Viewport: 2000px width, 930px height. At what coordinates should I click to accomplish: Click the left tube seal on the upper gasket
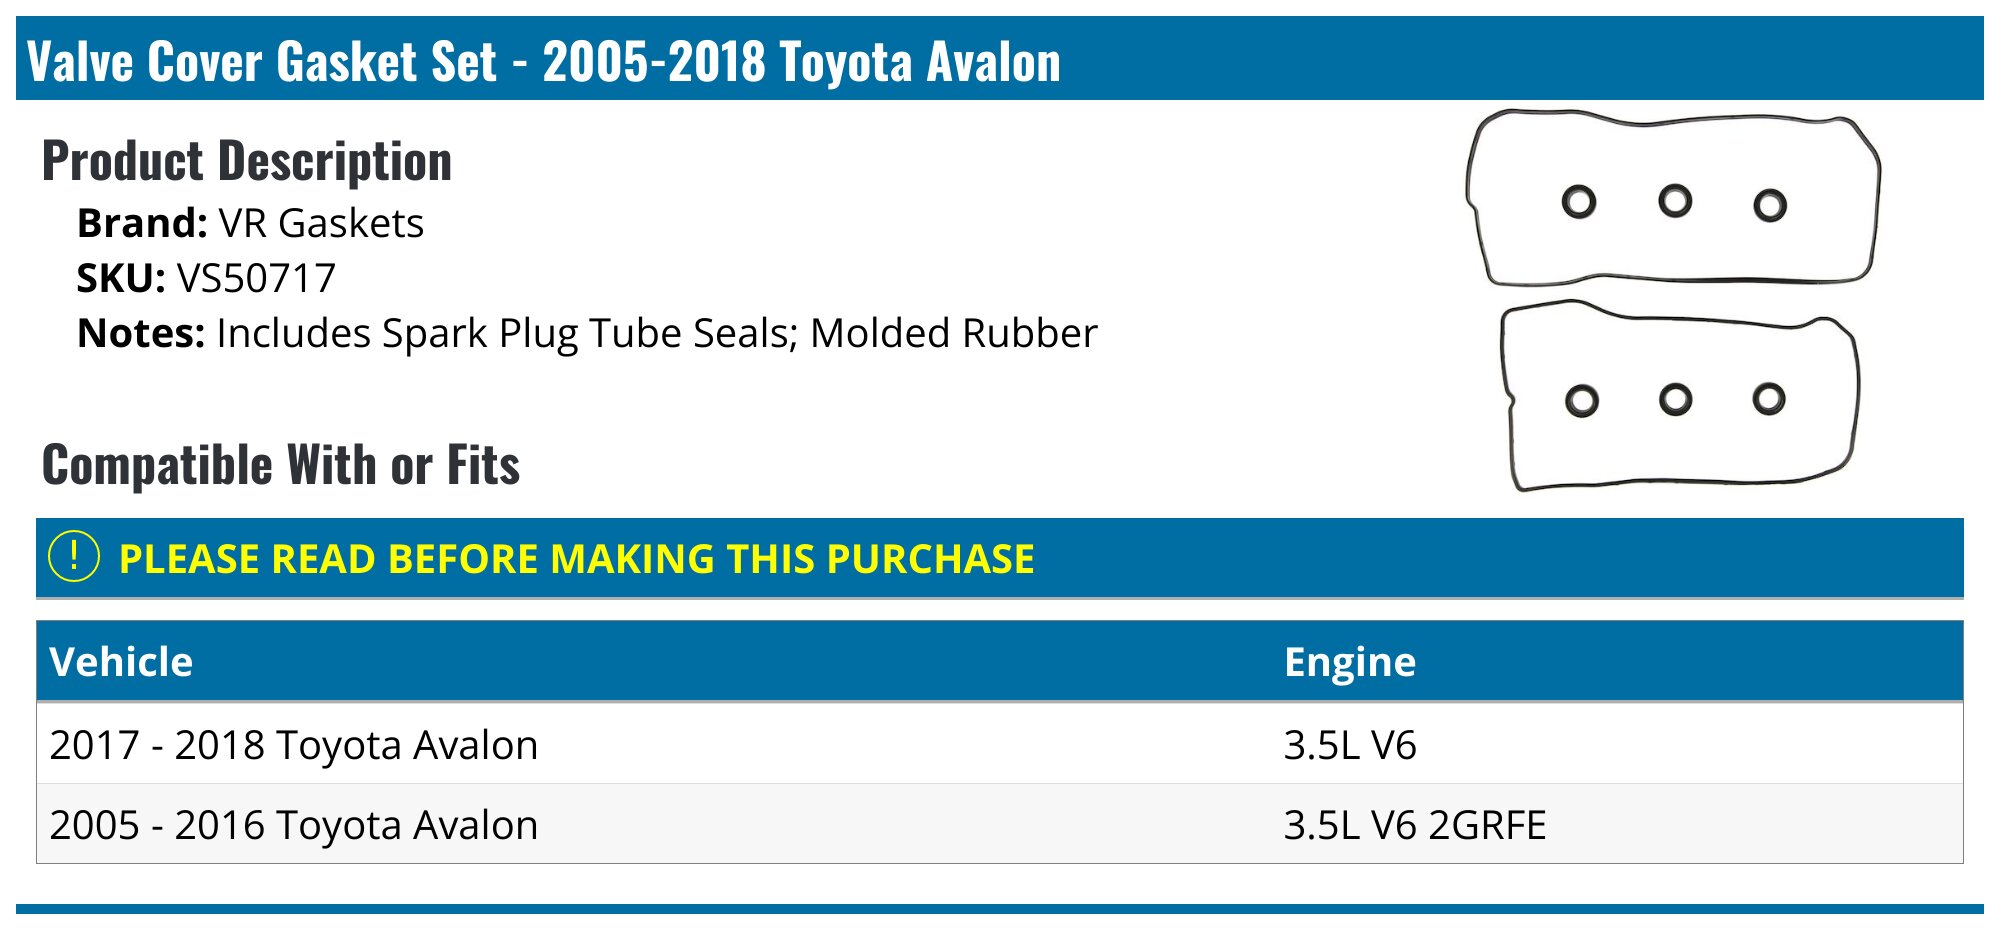1578,203
